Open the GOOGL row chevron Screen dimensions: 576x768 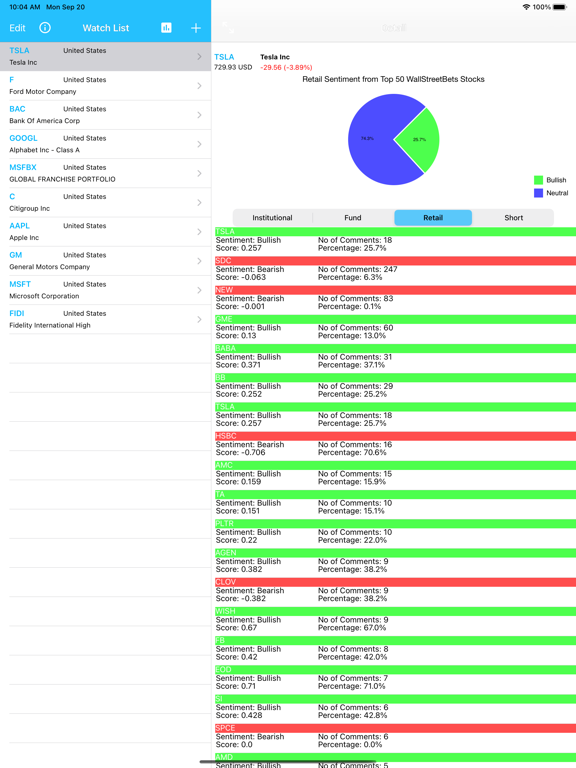coord(199,144)
